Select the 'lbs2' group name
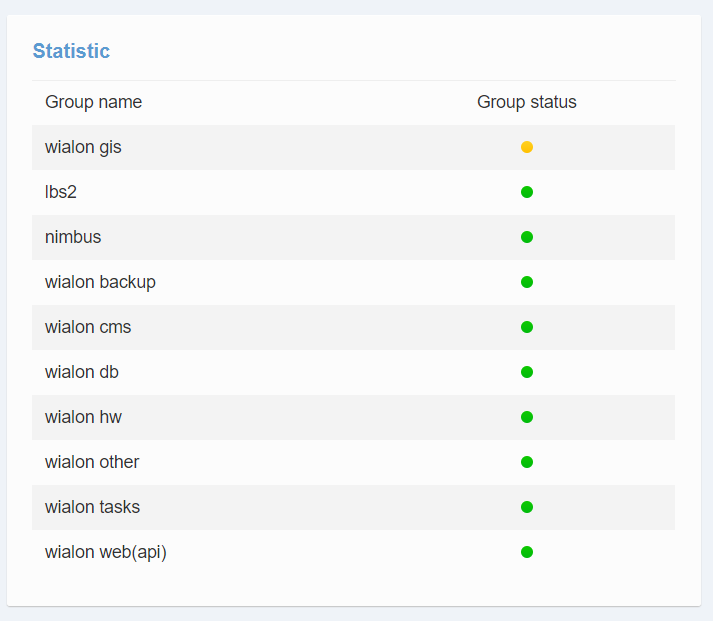Screen dimensions: 713x621 (60, 192)
